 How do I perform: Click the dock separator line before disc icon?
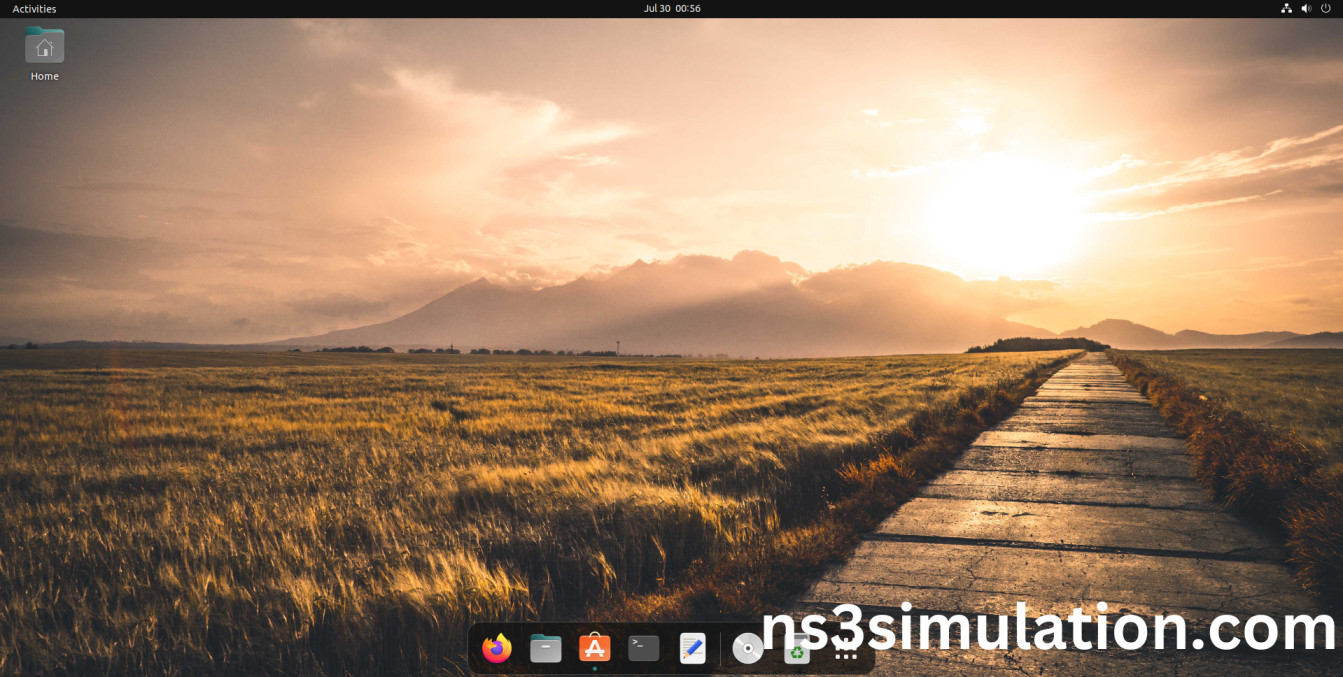pos(720,649)
